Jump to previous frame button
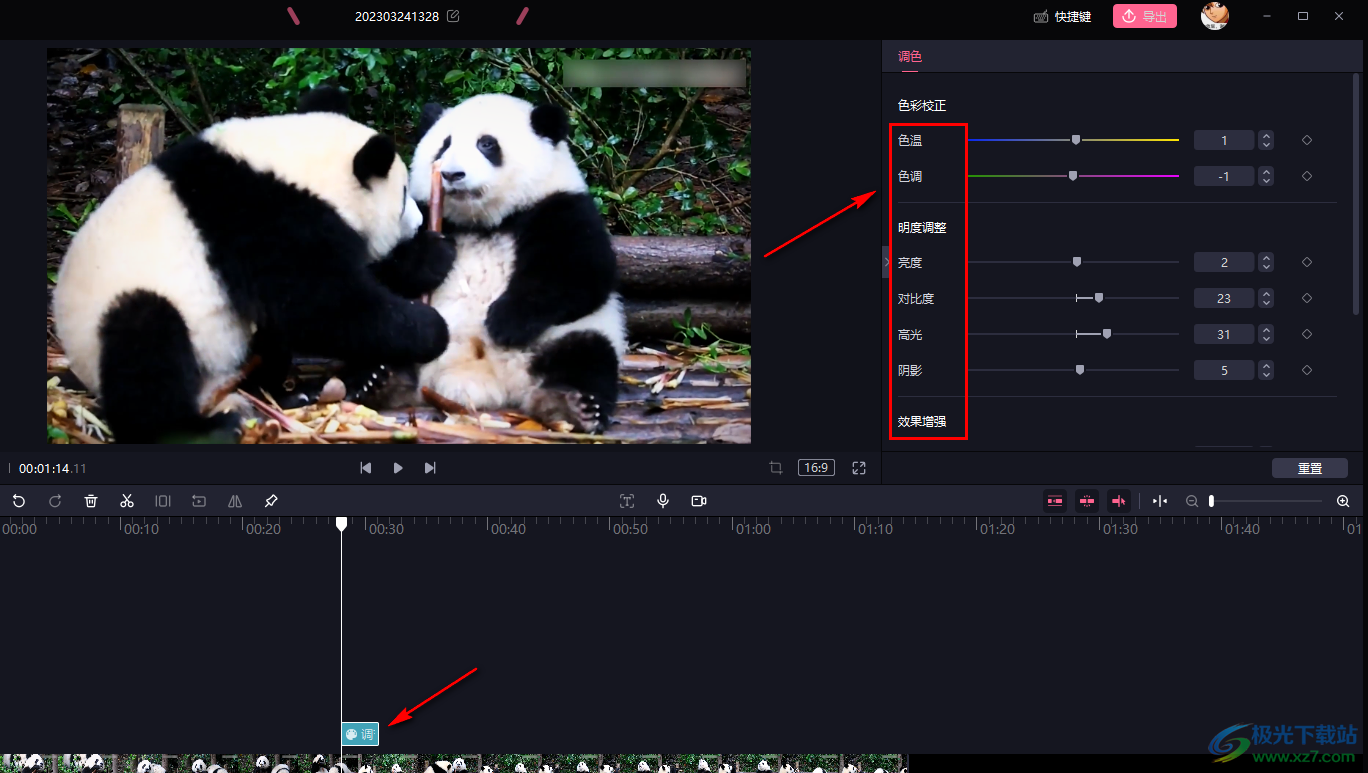Screen dimensions: 1368x773 [366, 468]
